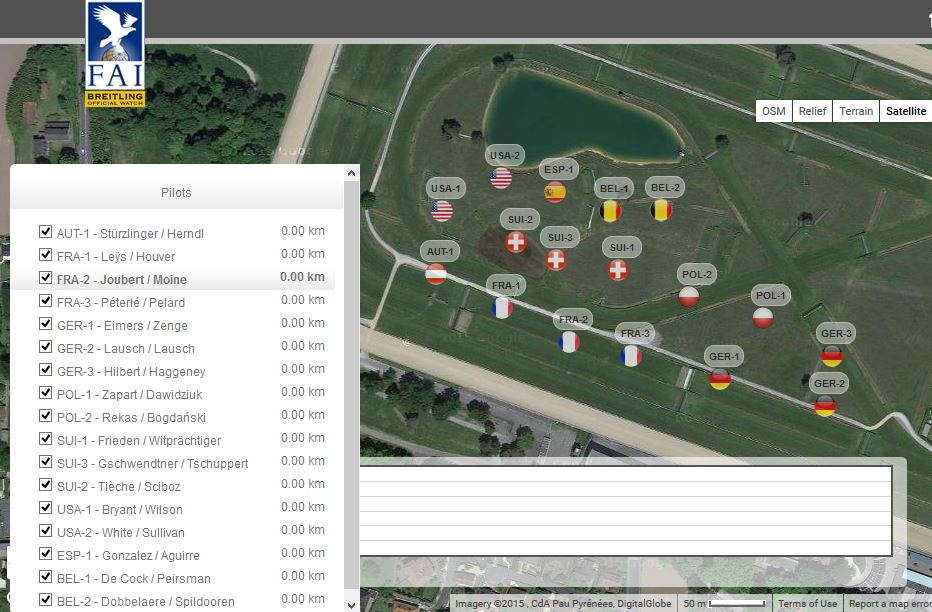Select the FRA-2 French flag marker
The image size is (932, 612).
point(569,342)
